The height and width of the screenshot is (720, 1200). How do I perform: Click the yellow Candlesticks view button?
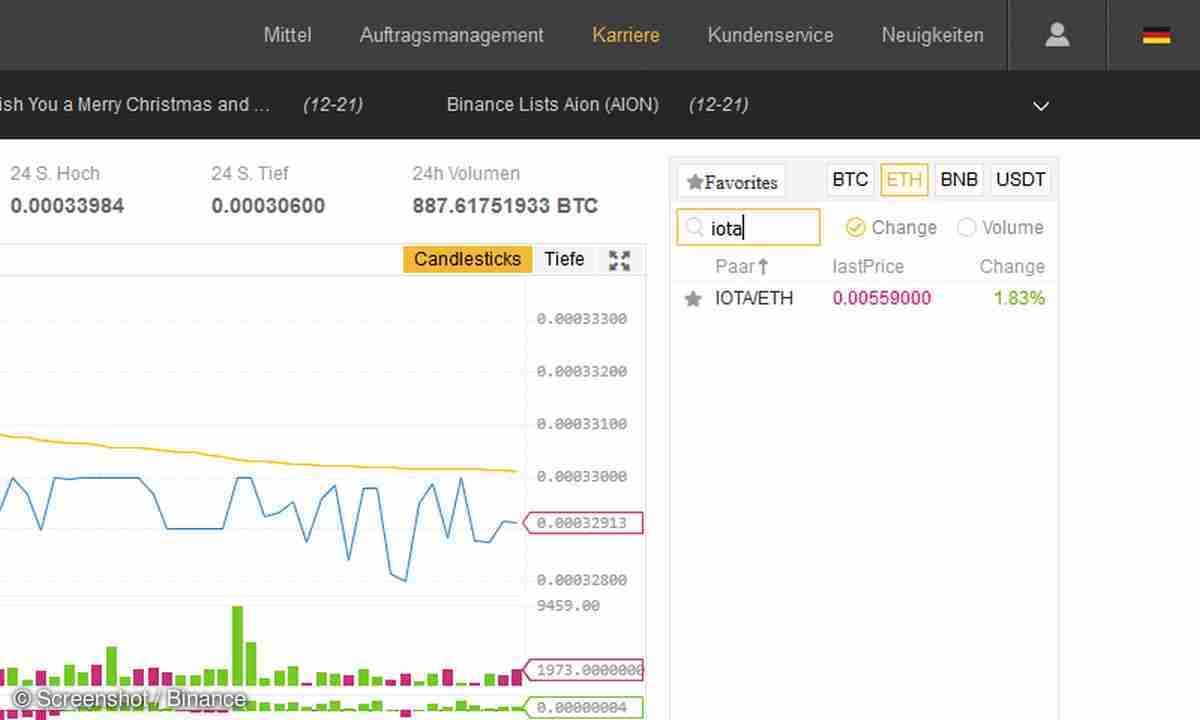[466, 259]
